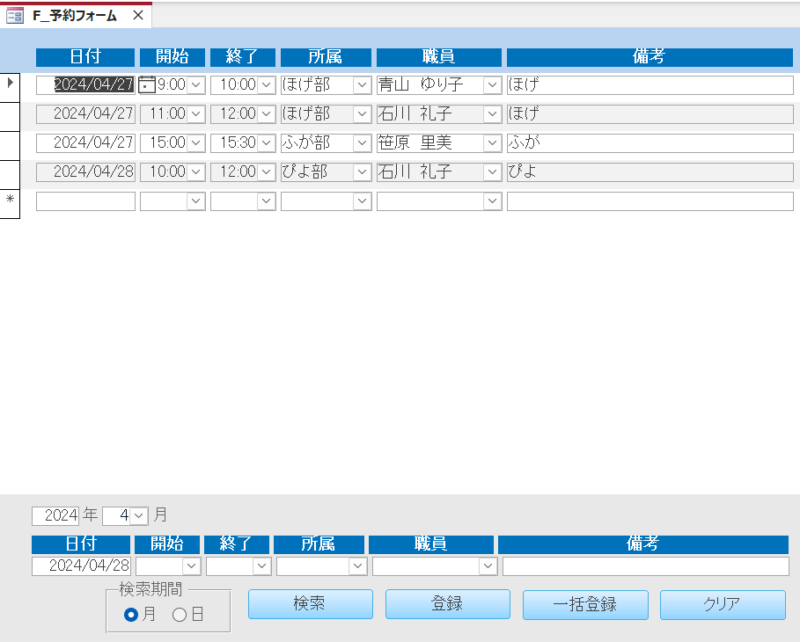Viewport: 800px width, 642px height.
Task: Select the 月 search period radio button
Action: coord(131,615)
